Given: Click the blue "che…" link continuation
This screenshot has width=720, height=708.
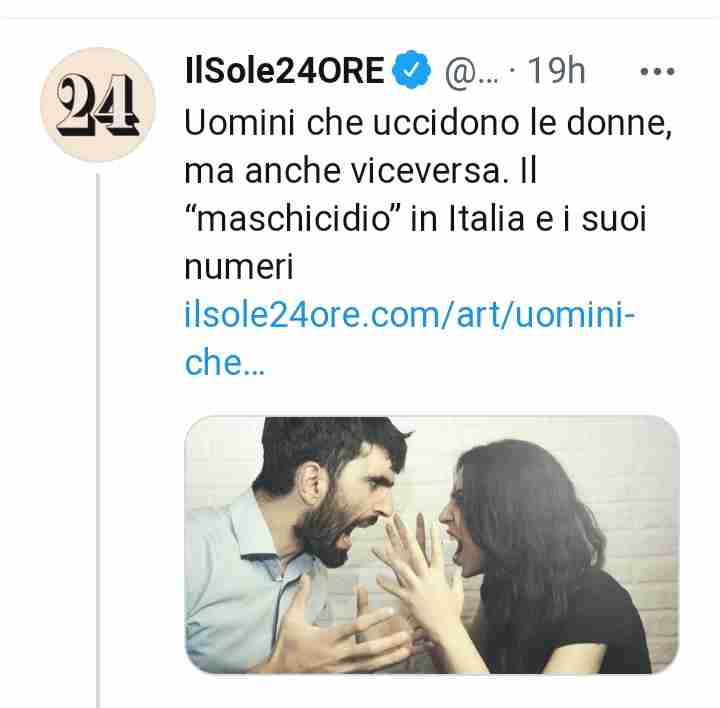Looking at the screenshot, I should tap(225, 362).
